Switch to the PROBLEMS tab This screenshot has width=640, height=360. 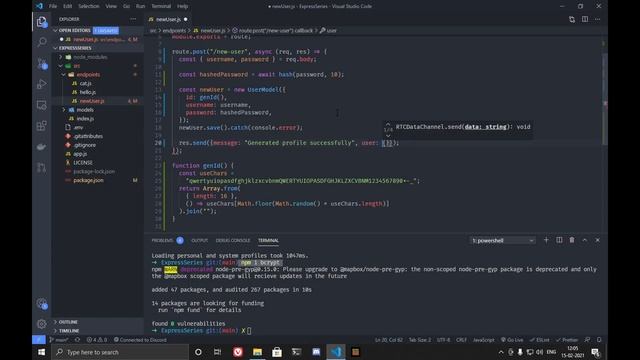click(162, 240)
